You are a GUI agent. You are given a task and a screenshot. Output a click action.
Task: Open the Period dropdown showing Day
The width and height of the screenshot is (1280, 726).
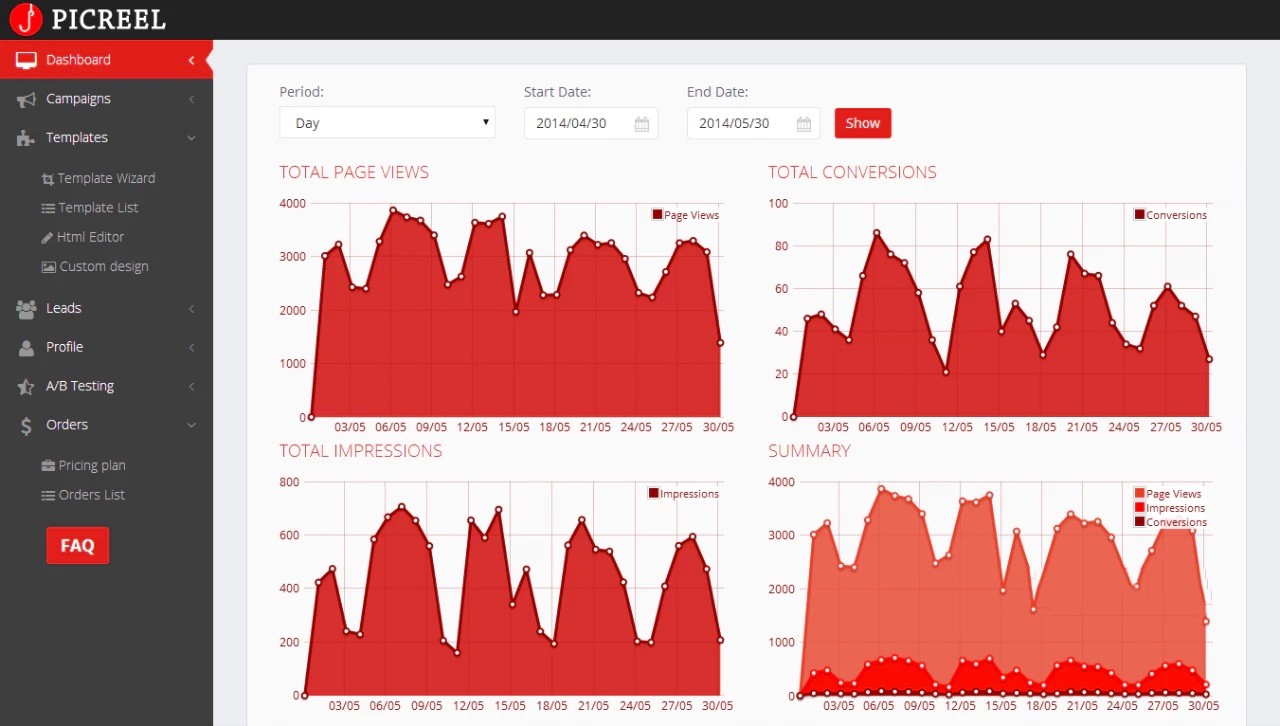[x=387, y=123]
